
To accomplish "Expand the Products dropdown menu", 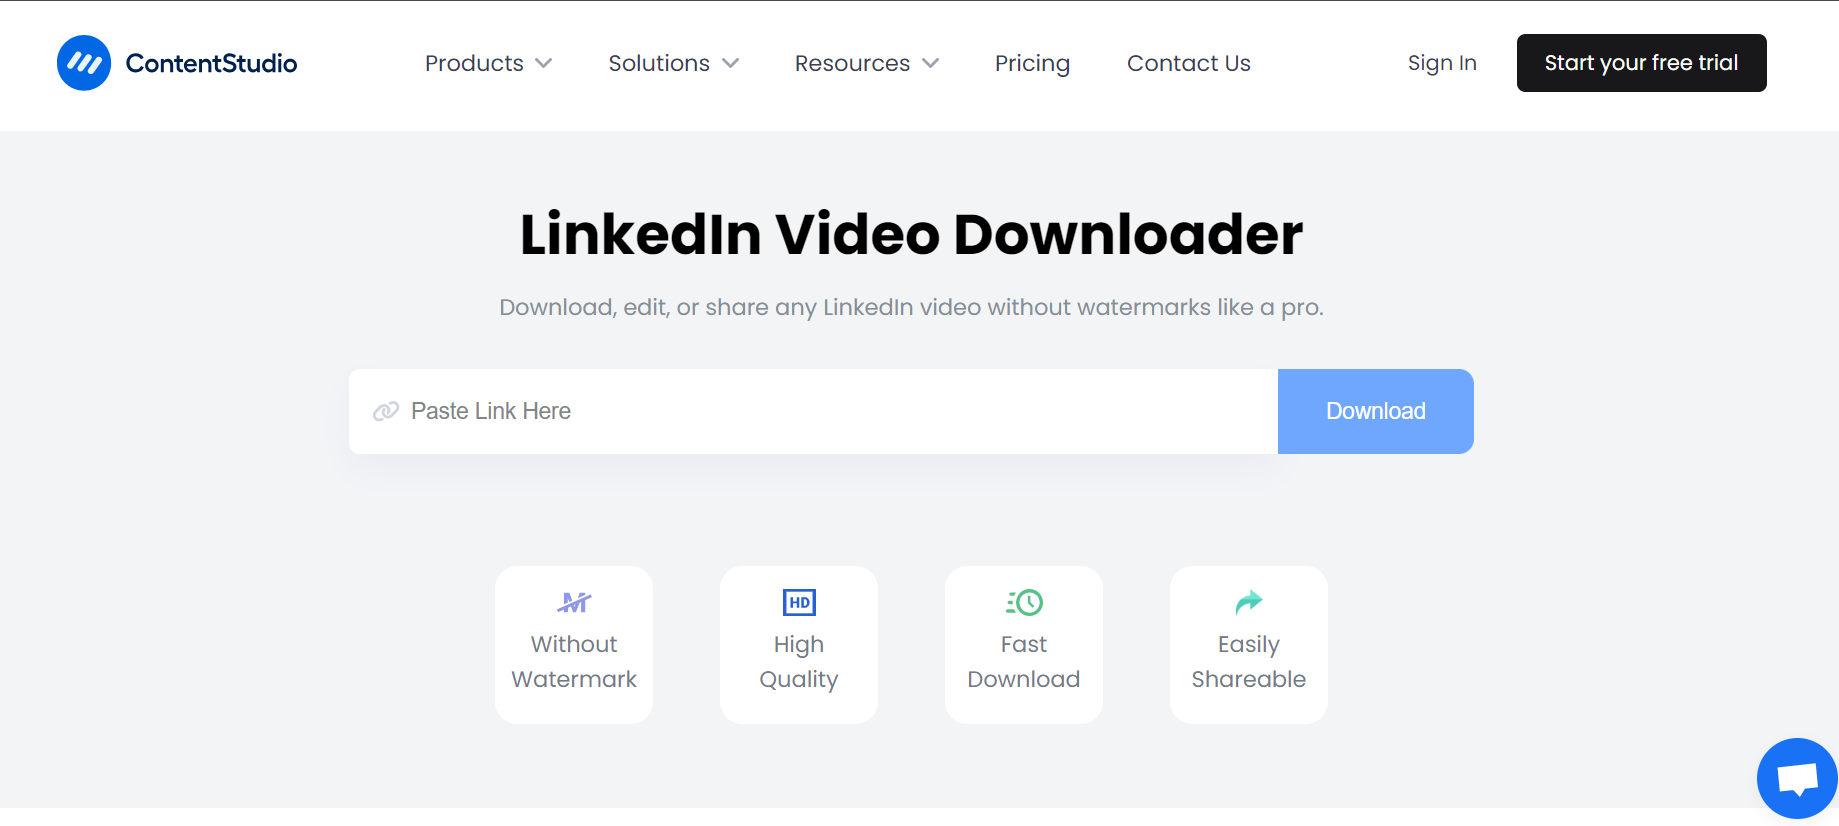I will coord(488,63).
